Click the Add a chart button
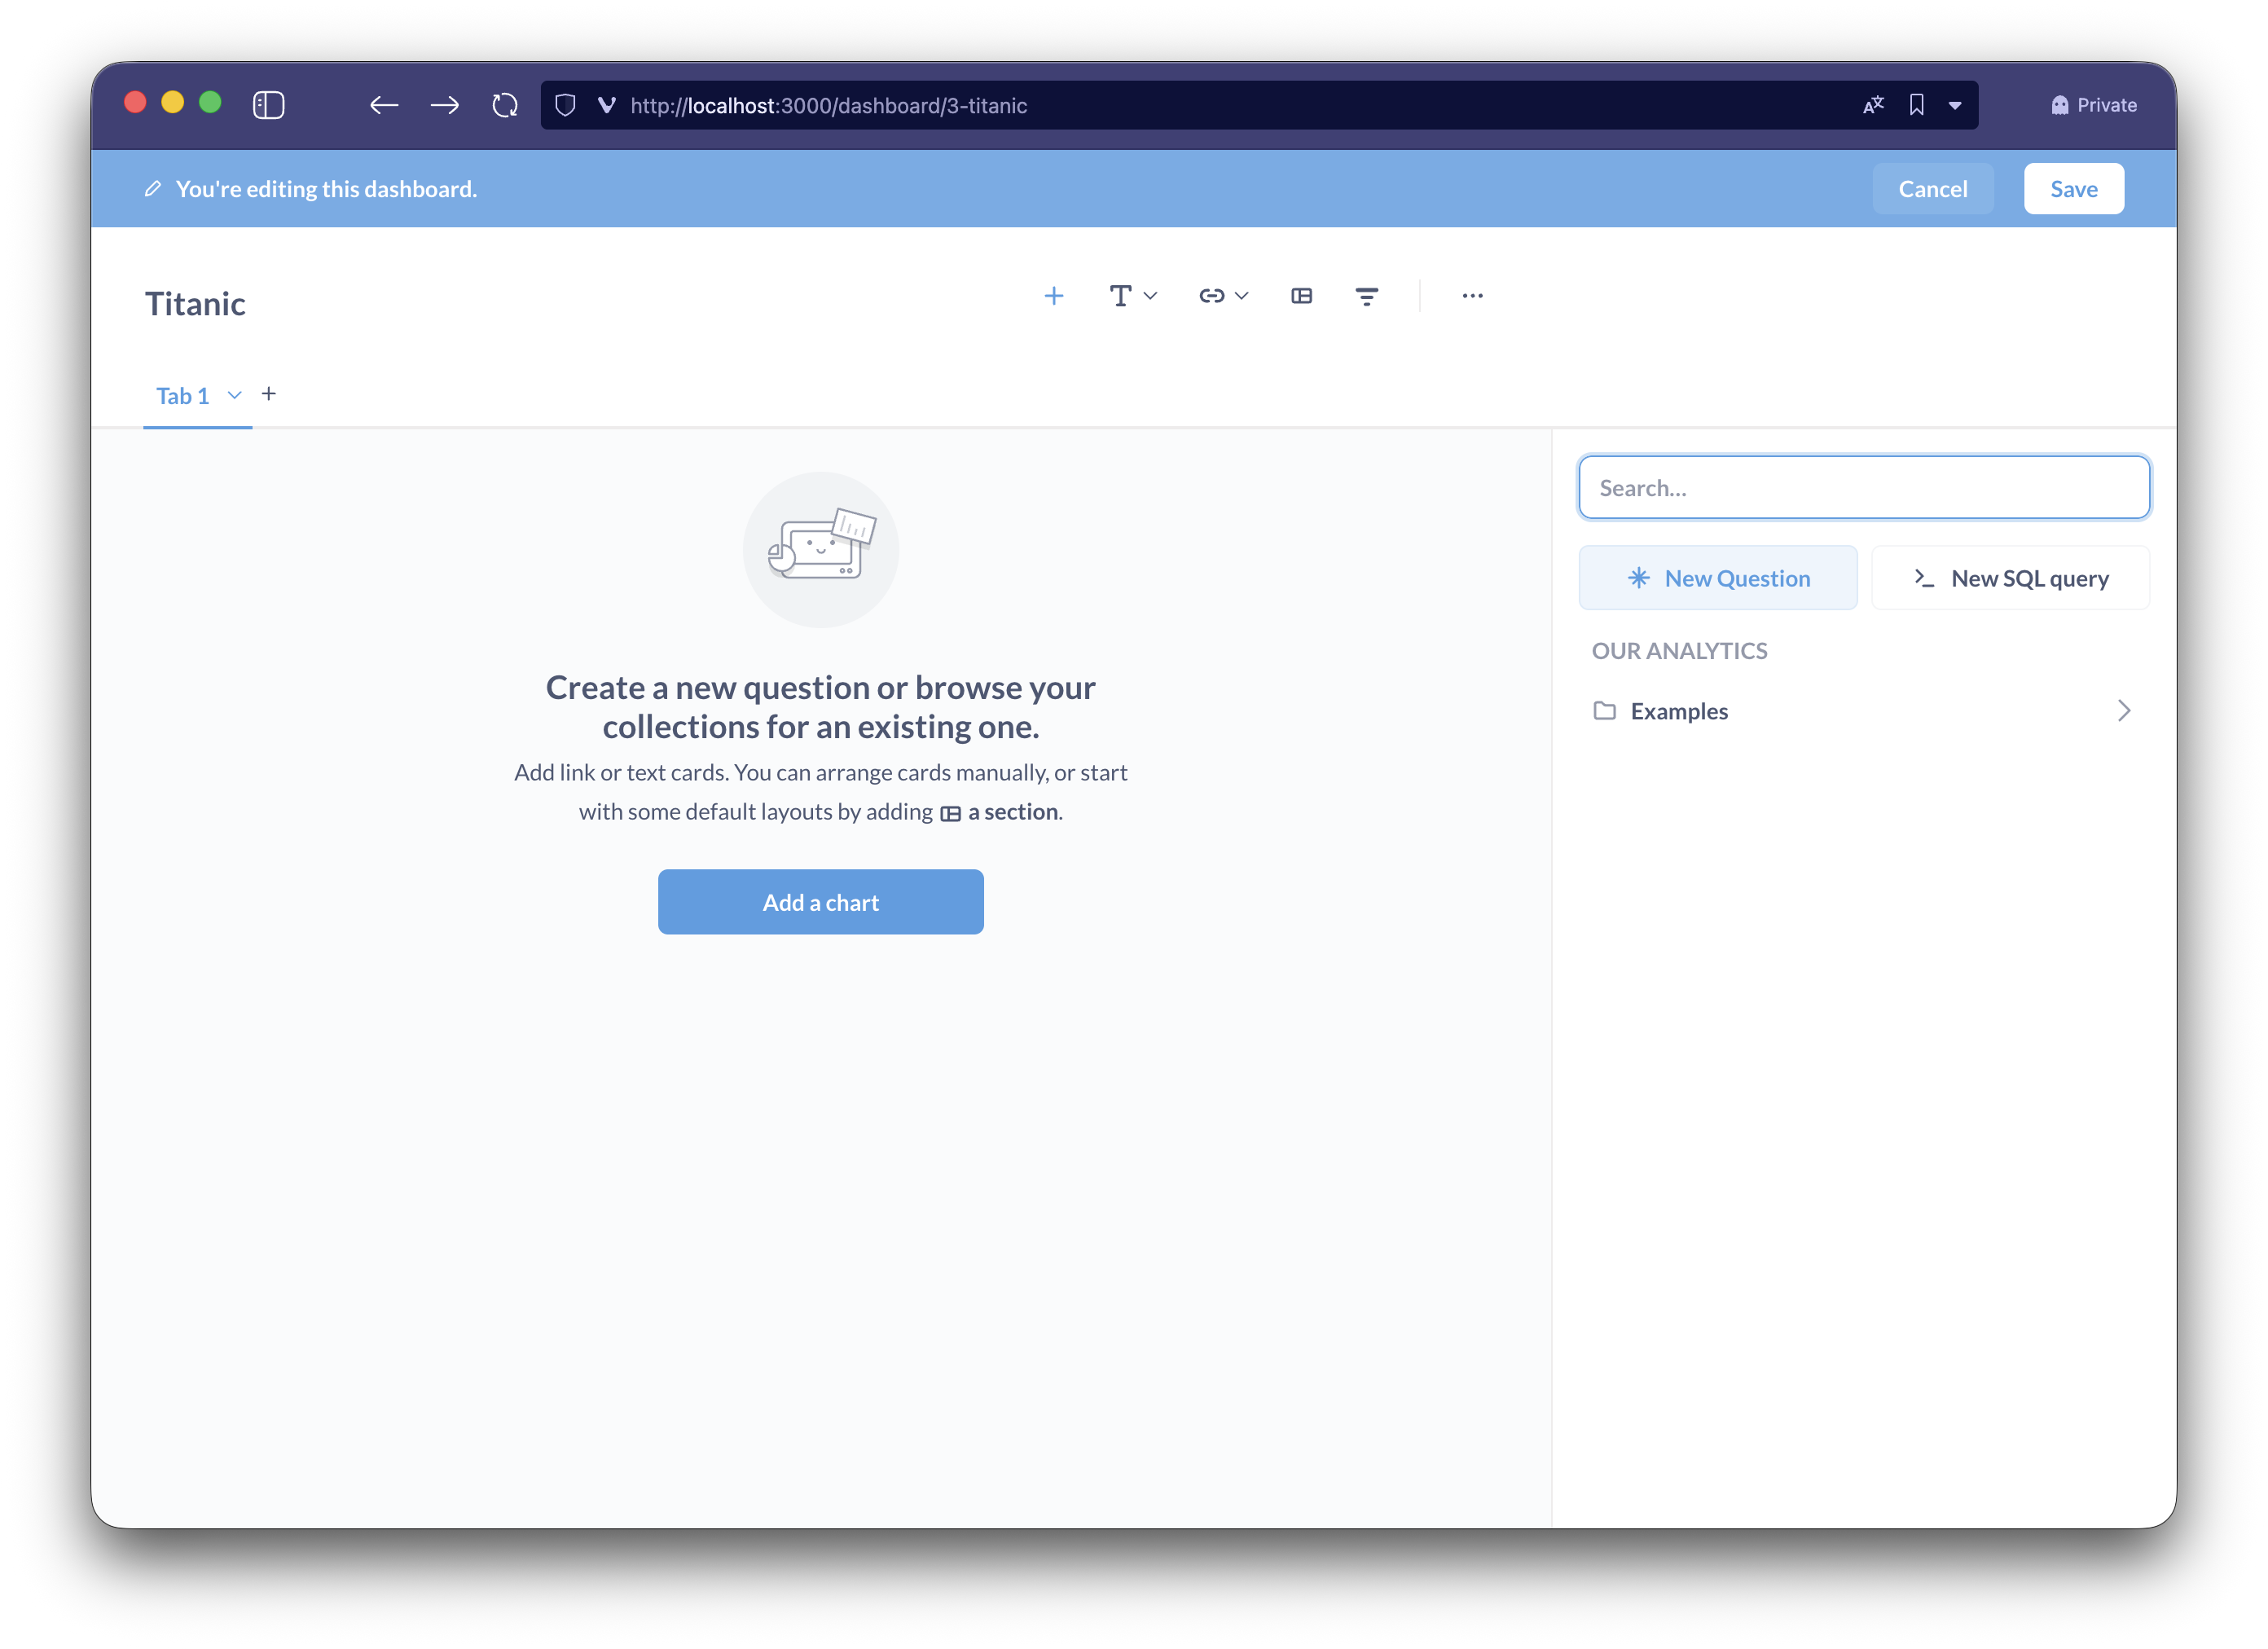 (820, 902)
